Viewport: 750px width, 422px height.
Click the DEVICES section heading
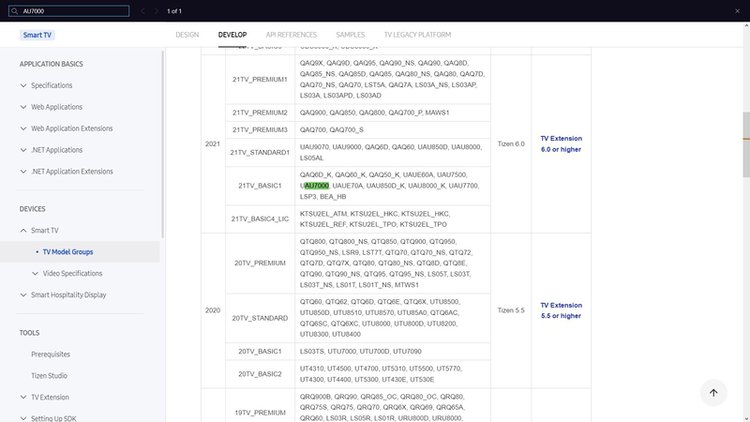point(33,209)
